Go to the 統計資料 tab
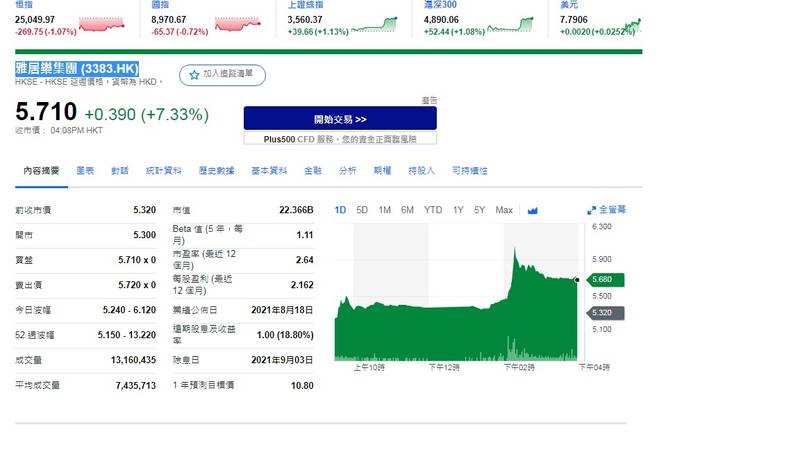800x450 pixels. coord(162,171)
